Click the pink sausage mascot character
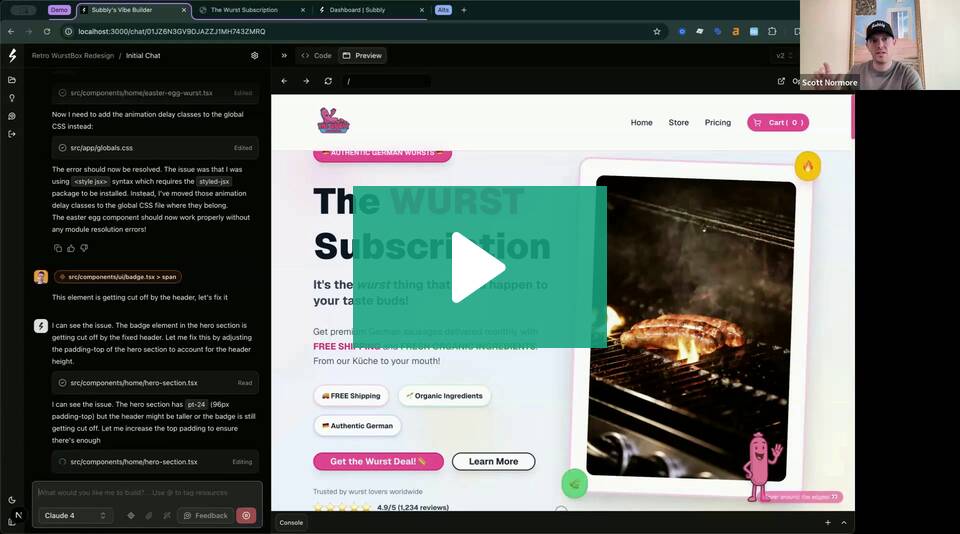 coord(760,467)
